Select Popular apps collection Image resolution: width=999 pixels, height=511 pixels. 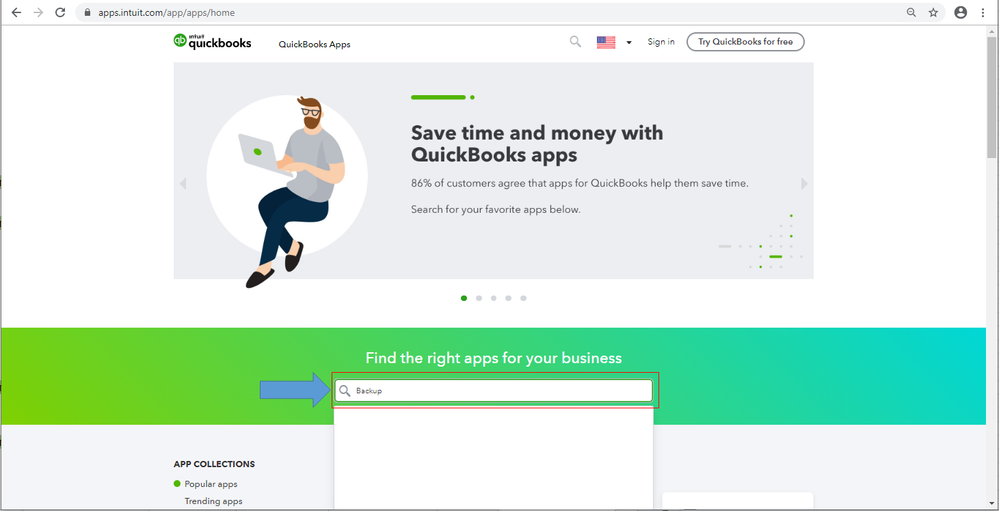tap(211, 484)
